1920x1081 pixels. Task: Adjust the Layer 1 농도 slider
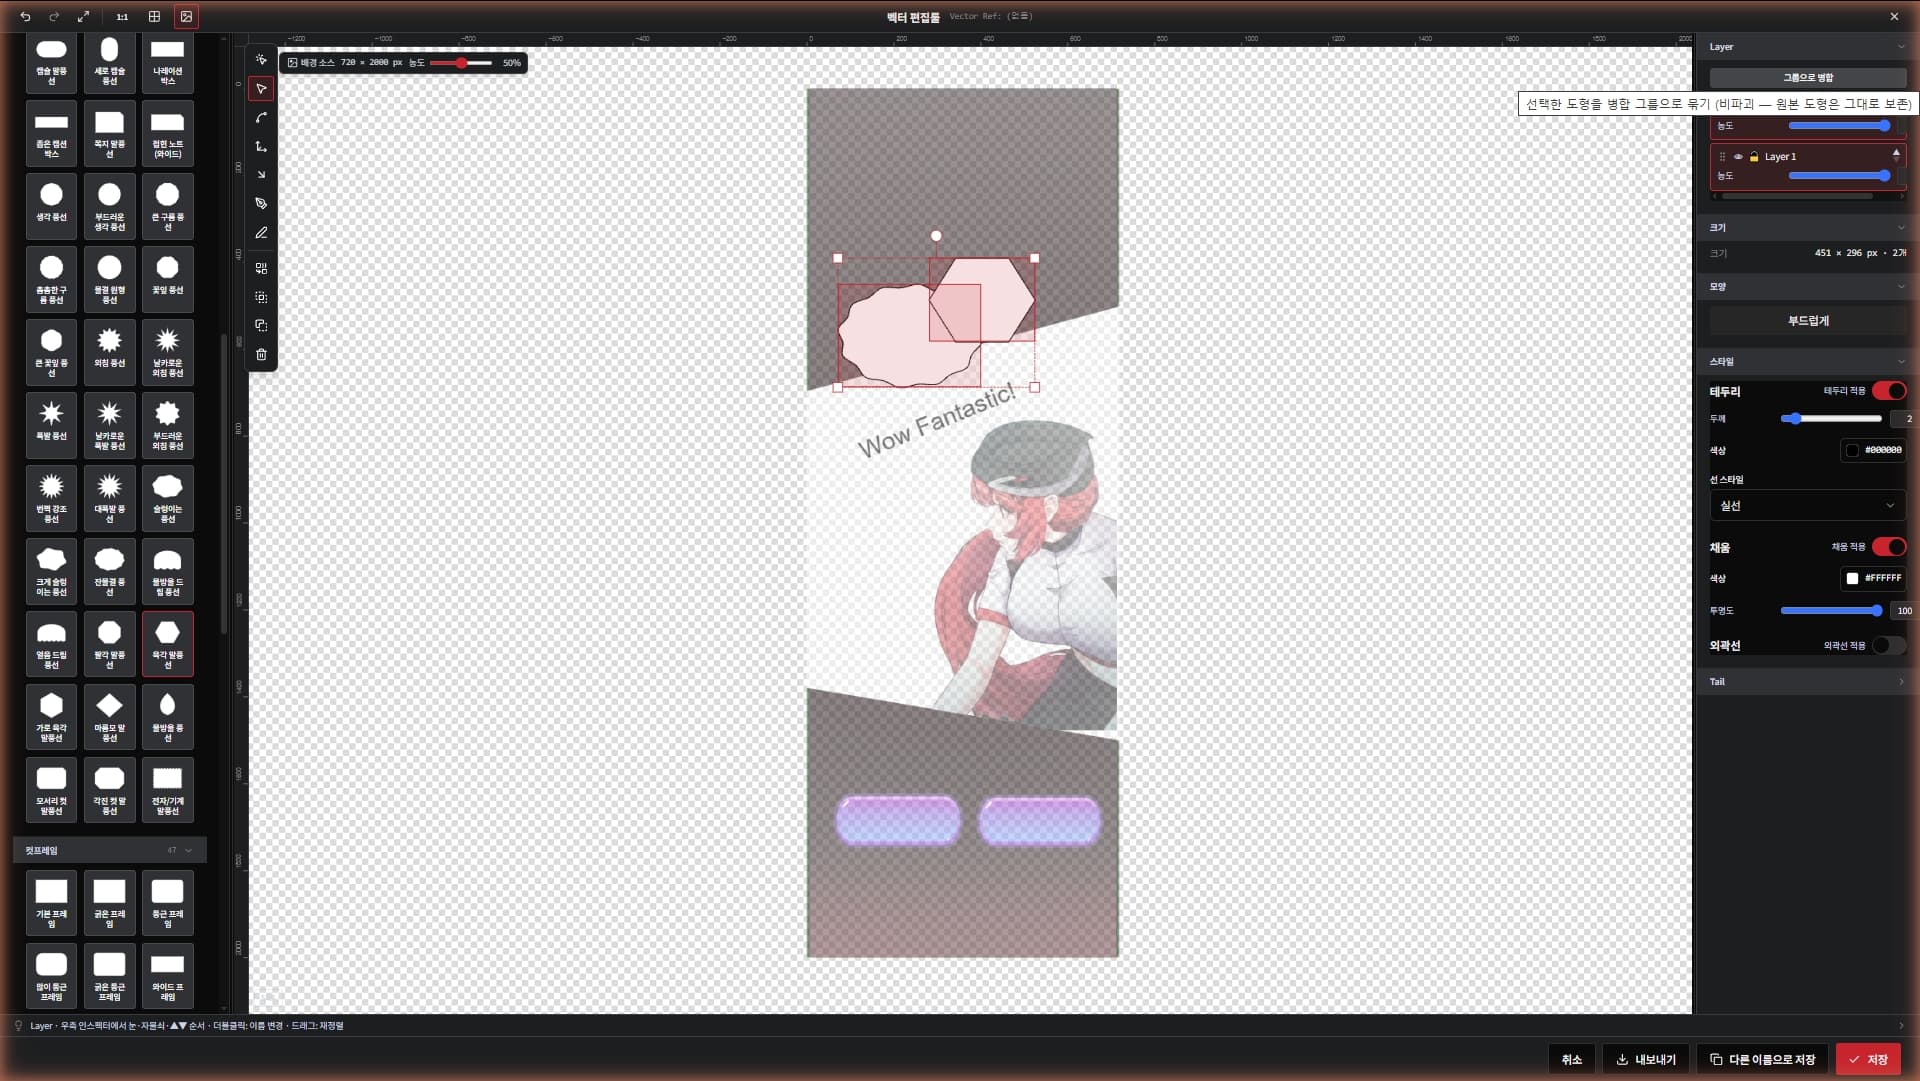coord(1839,176)
